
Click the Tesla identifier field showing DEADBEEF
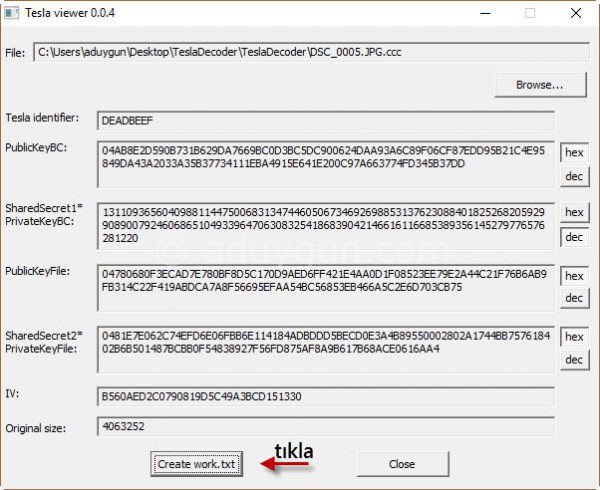pyautogui.click(x=326, y=121)
